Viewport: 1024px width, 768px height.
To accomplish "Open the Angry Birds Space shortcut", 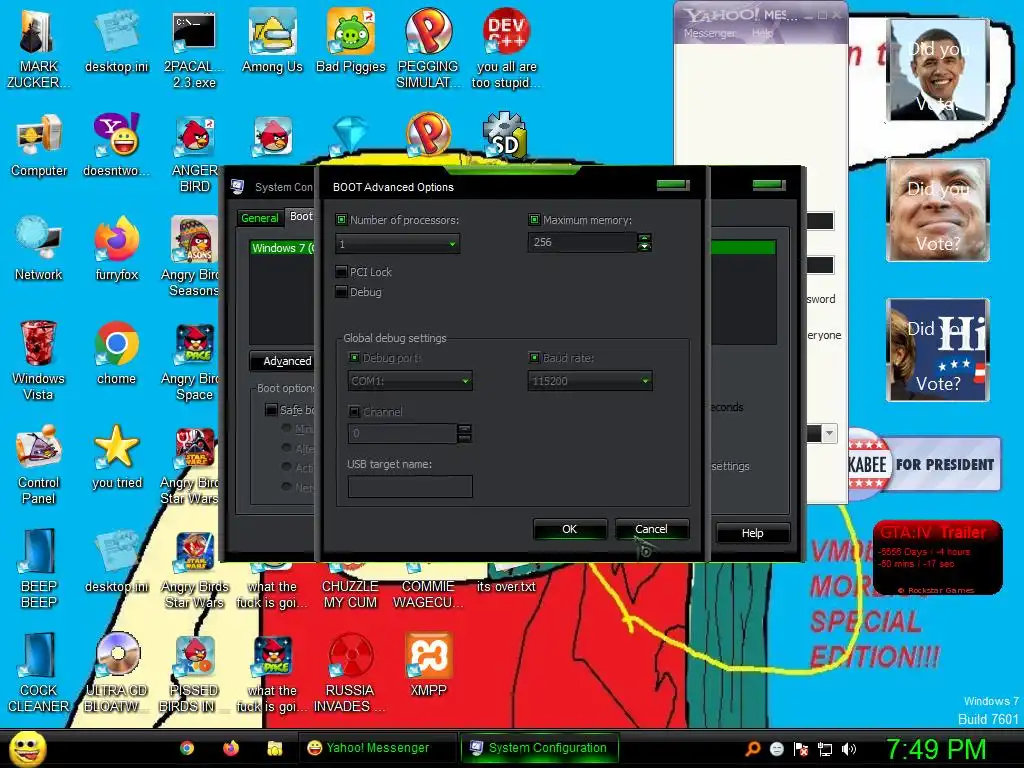I will tap(191, 361).
